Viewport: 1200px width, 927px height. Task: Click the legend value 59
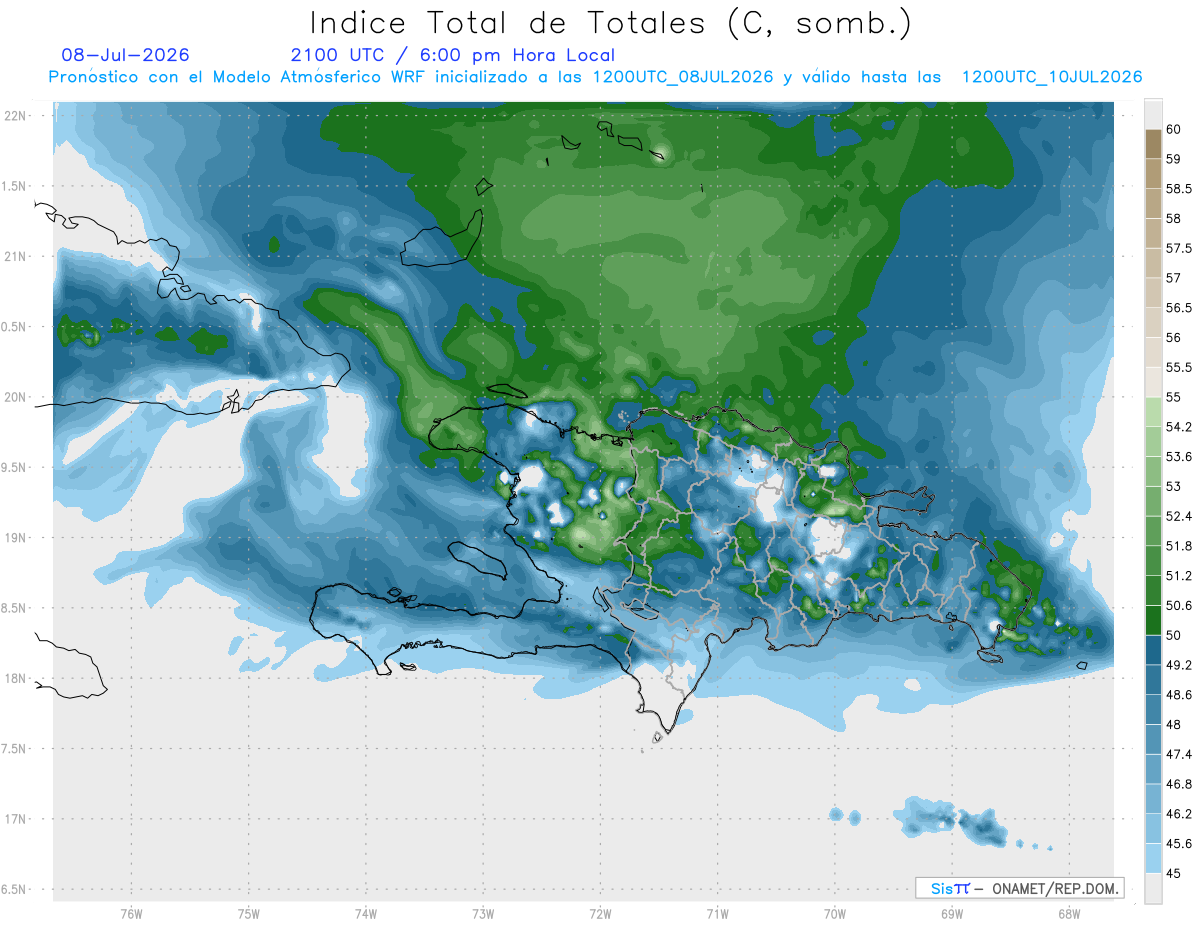1174,159
